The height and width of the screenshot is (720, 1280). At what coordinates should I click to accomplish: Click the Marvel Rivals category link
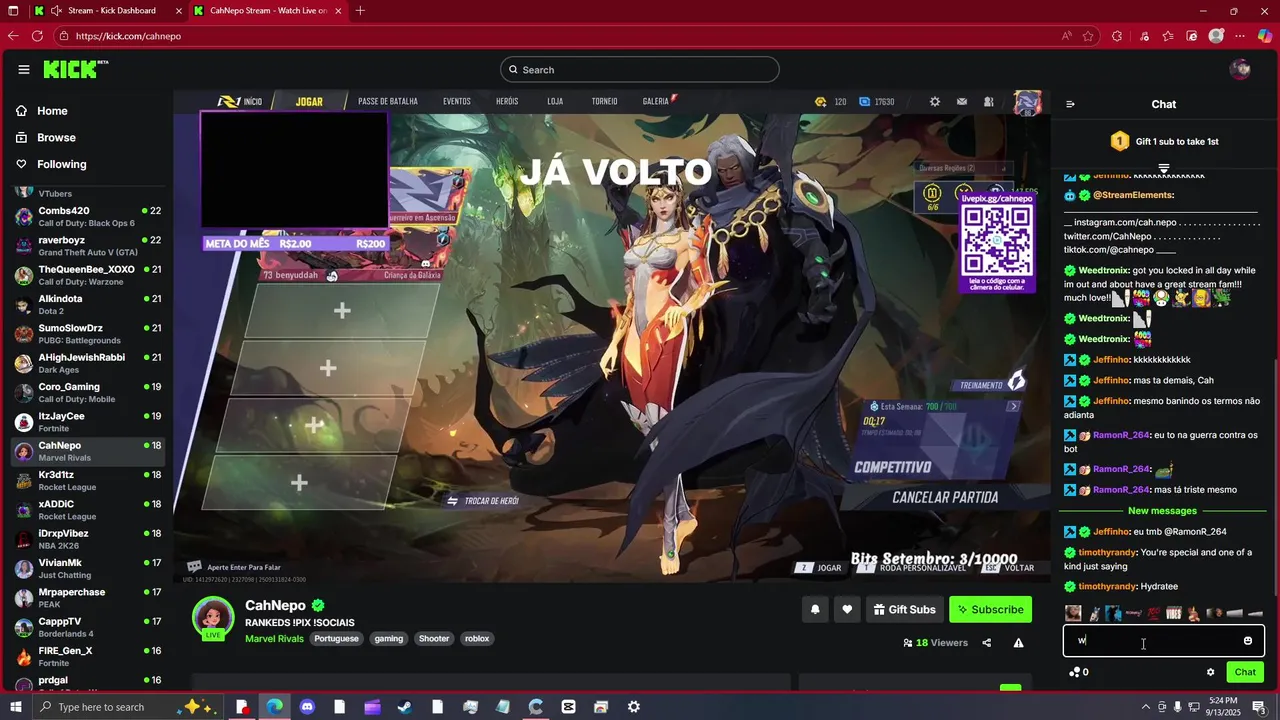tap(274, 639)
